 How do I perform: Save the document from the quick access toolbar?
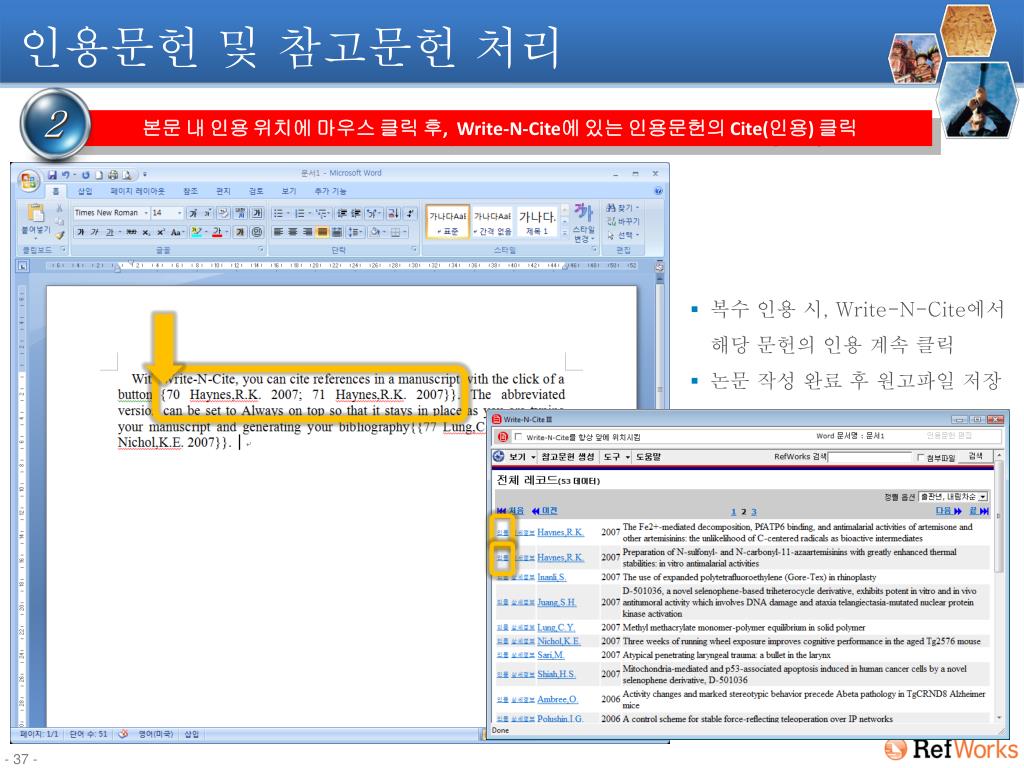(x=52, y=175)
